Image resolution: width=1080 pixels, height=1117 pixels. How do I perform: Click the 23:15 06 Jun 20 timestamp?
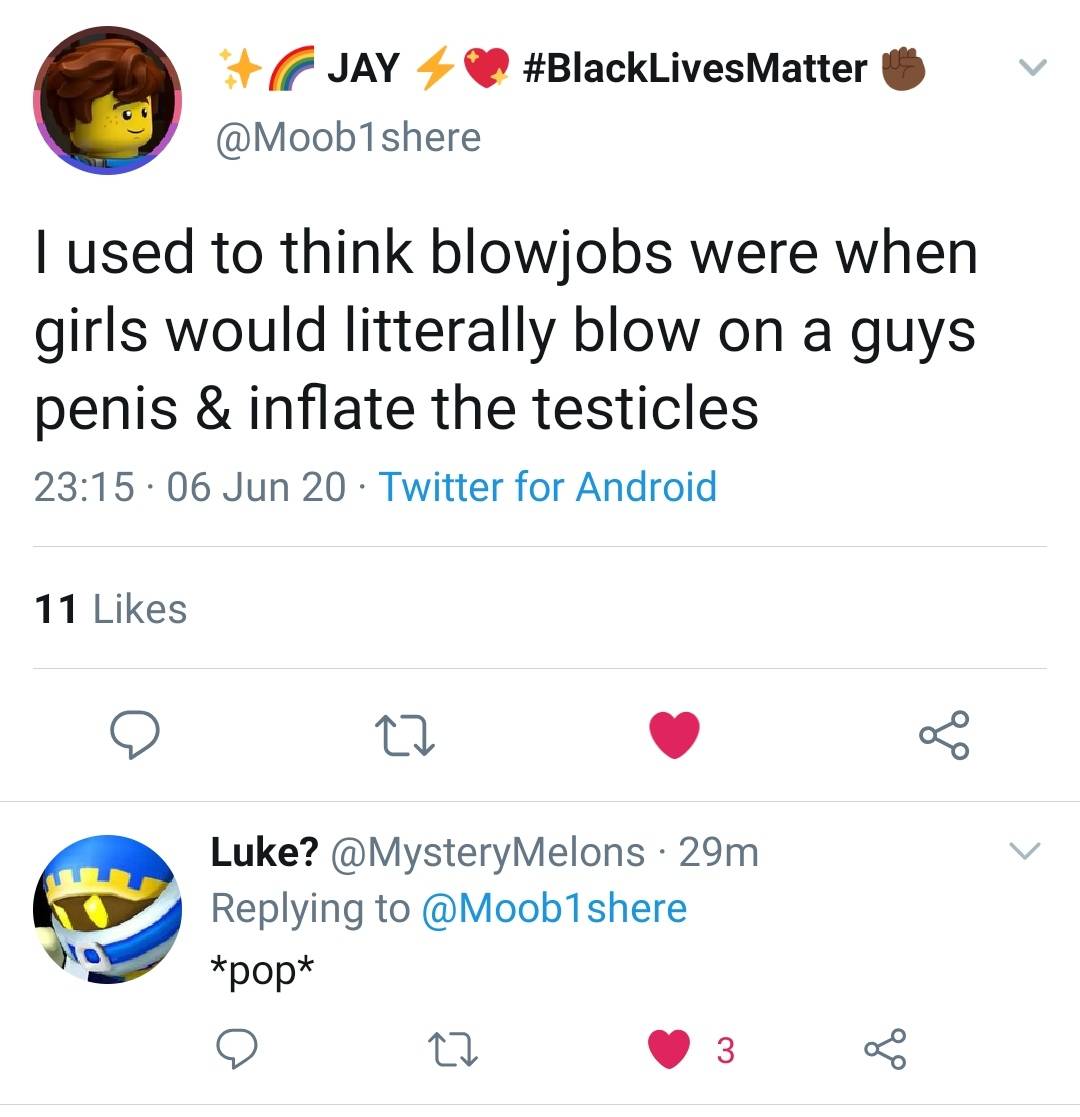pos(190,487)
